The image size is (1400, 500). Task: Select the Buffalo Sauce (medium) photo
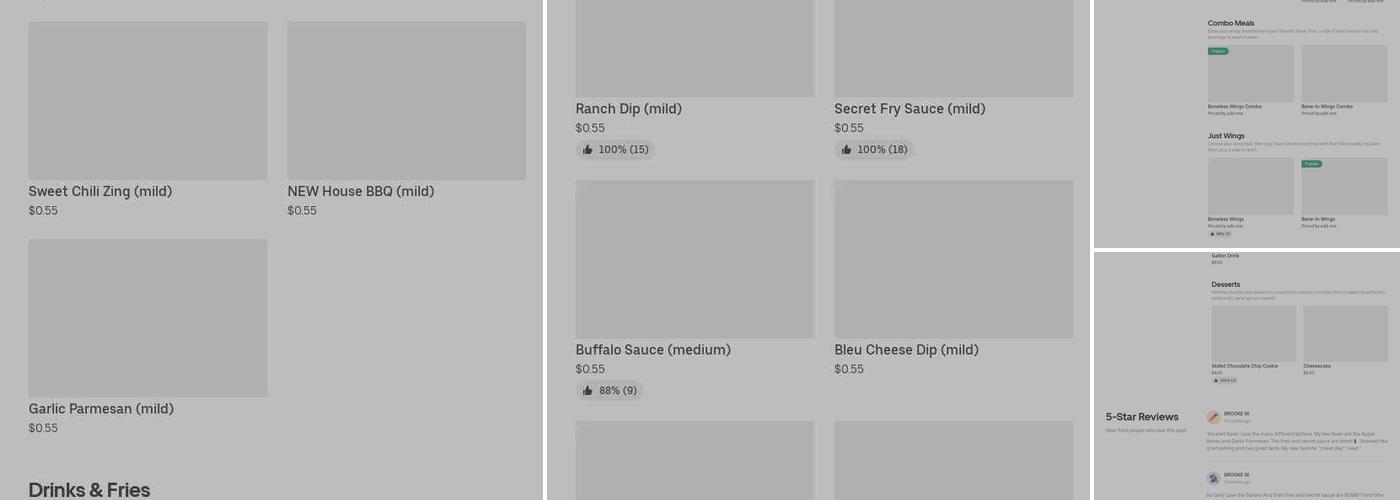(x=694, y=259)
